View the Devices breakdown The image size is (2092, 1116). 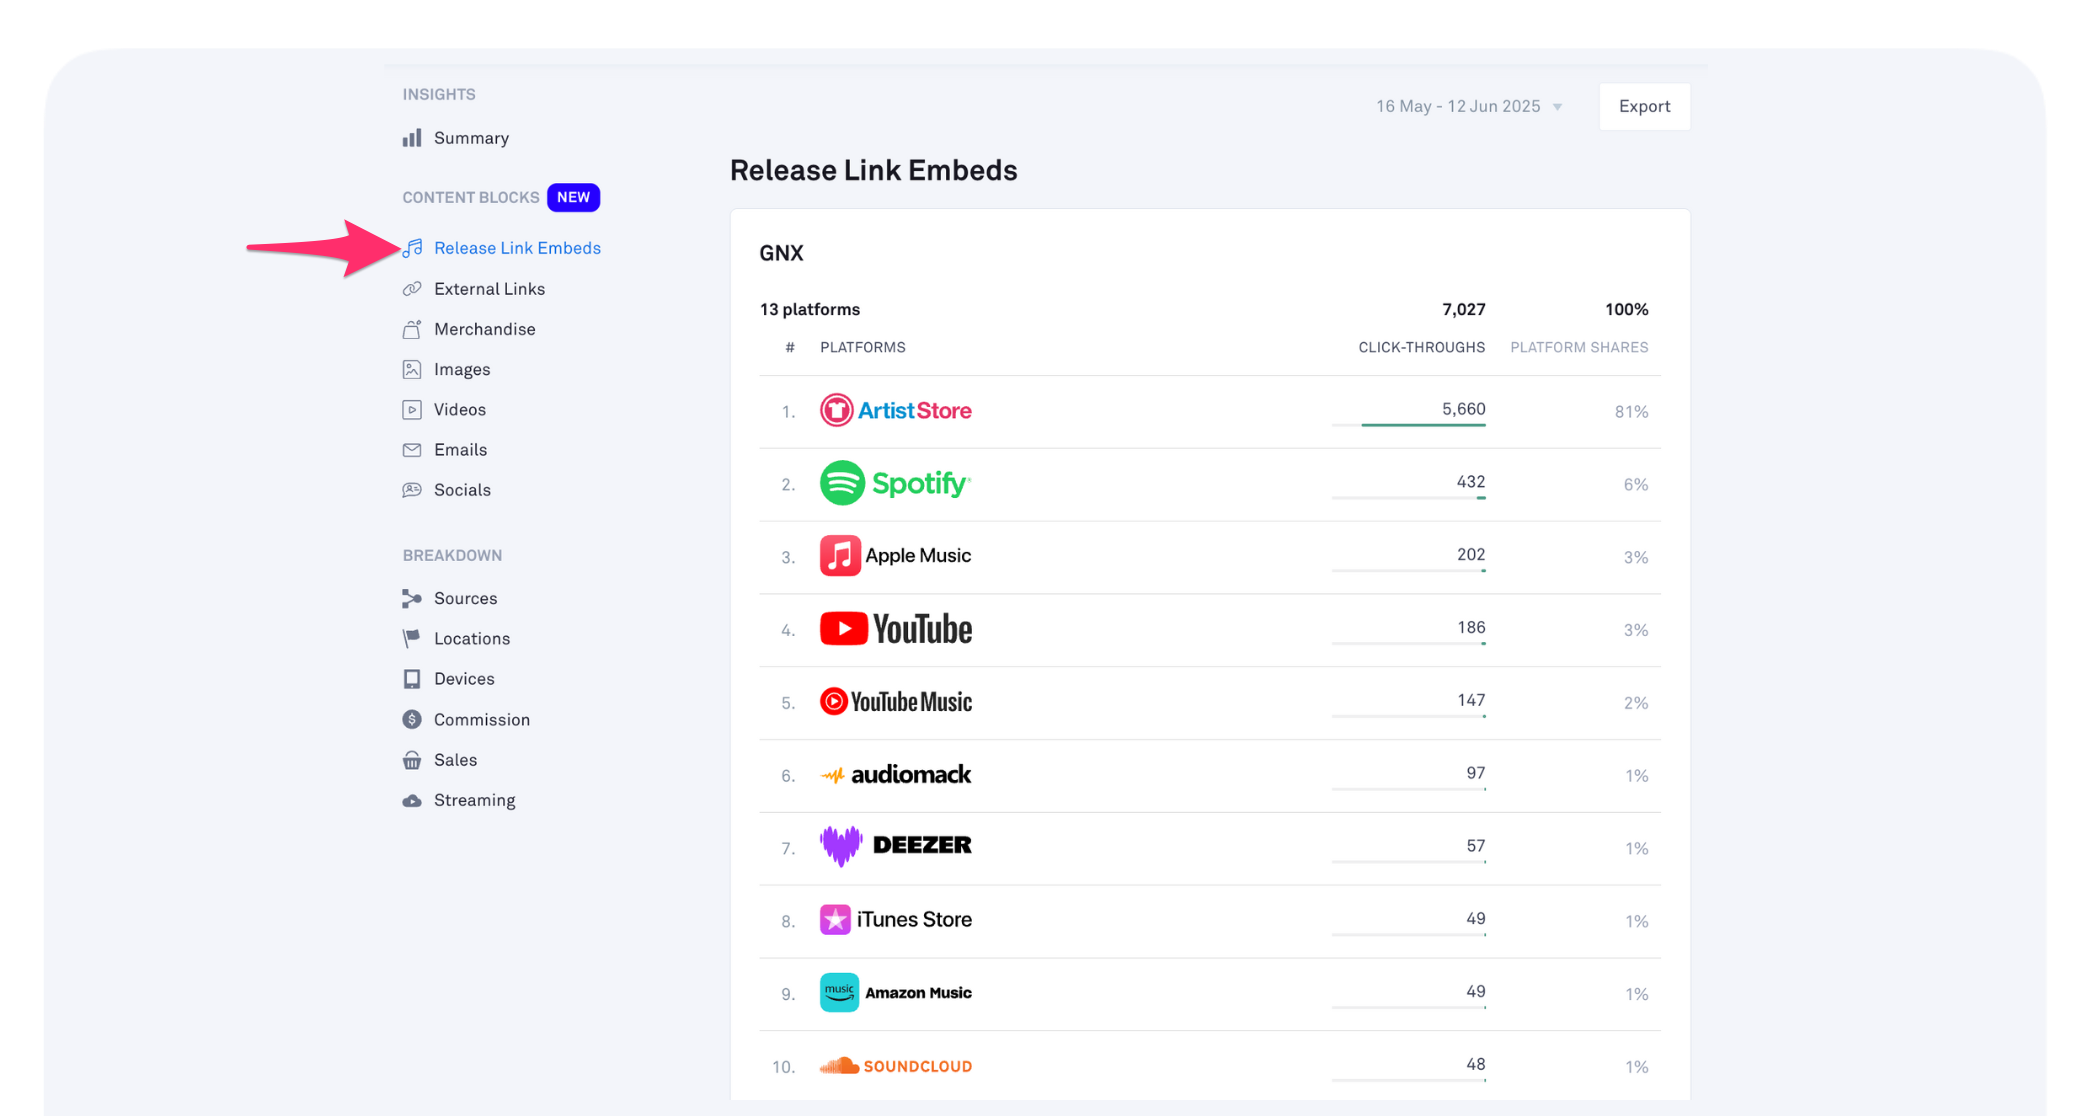[x=464, y=679]
